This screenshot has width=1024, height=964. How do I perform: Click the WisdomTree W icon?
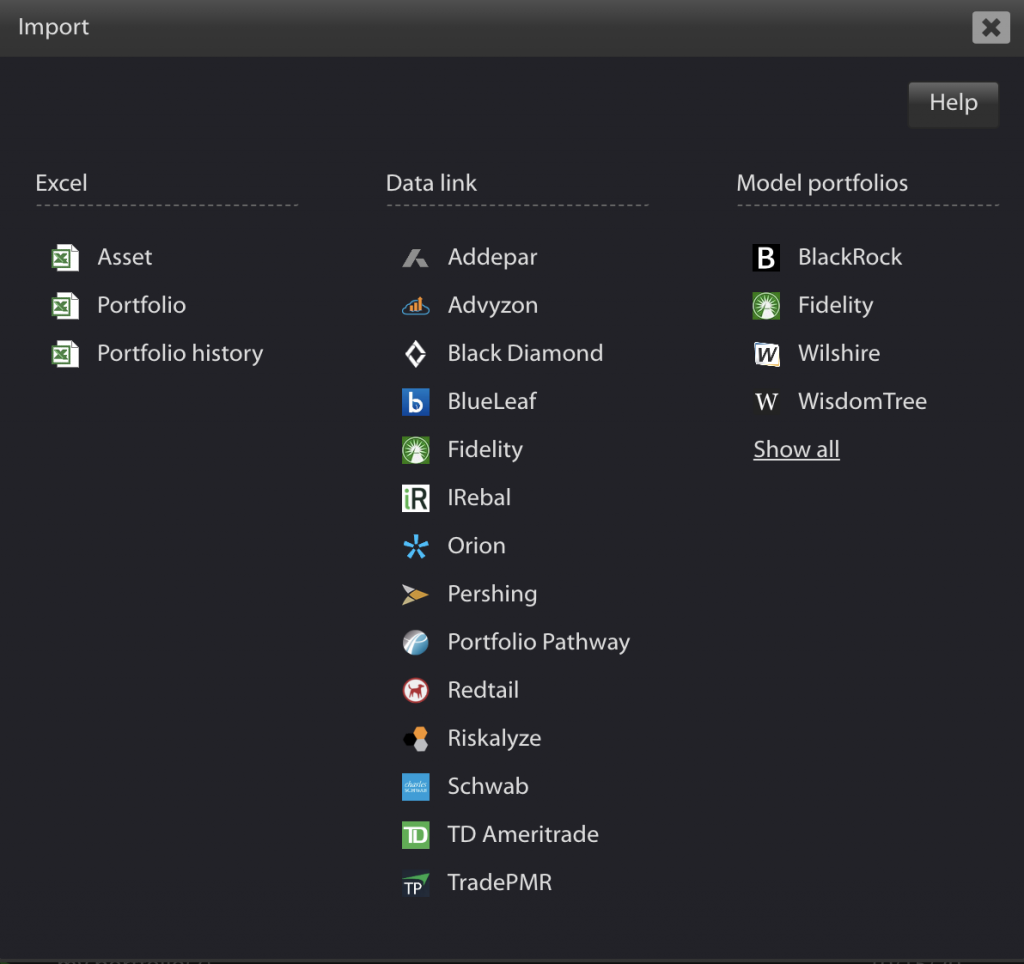click(766, 402)
